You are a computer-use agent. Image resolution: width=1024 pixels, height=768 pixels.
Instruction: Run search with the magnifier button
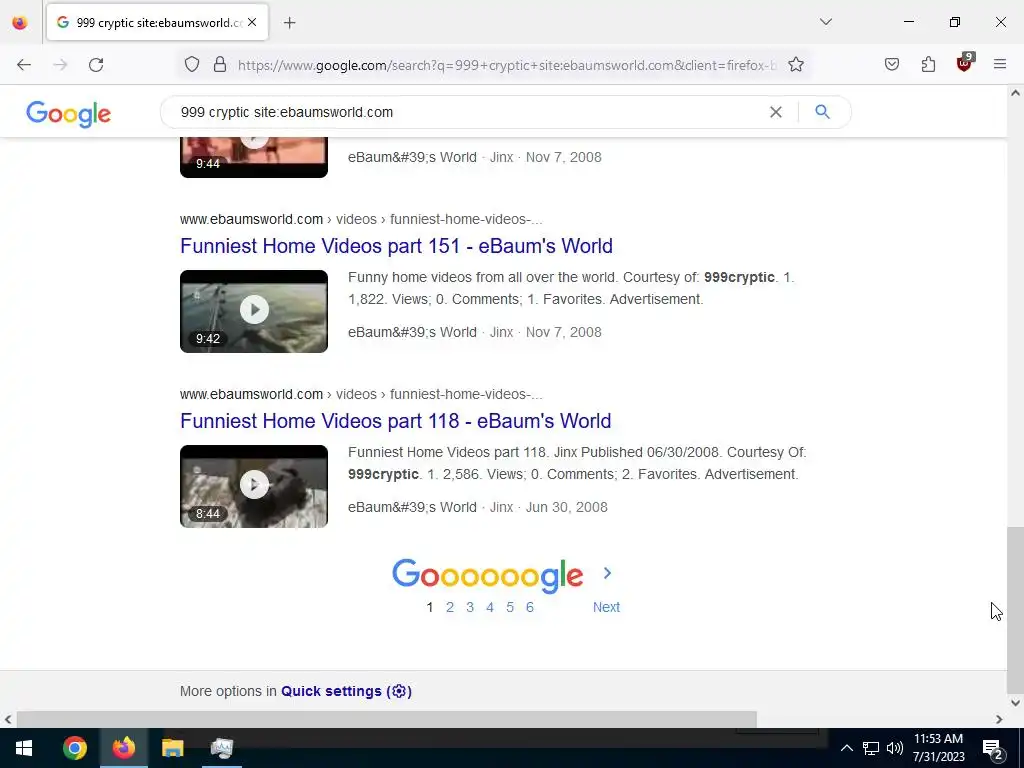point(823,112)
